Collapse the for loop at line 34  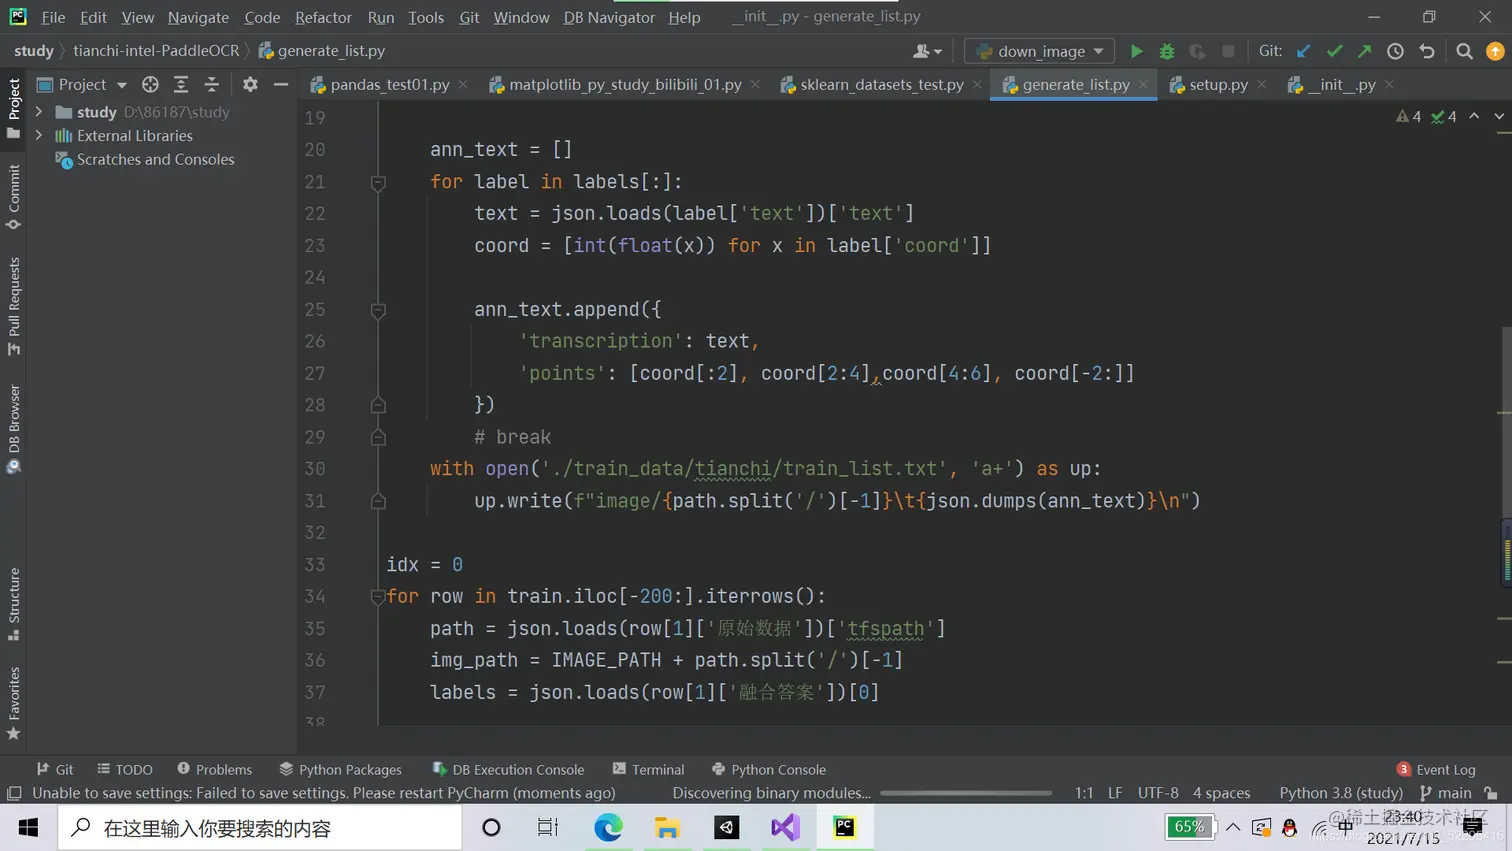pos(378,597)
